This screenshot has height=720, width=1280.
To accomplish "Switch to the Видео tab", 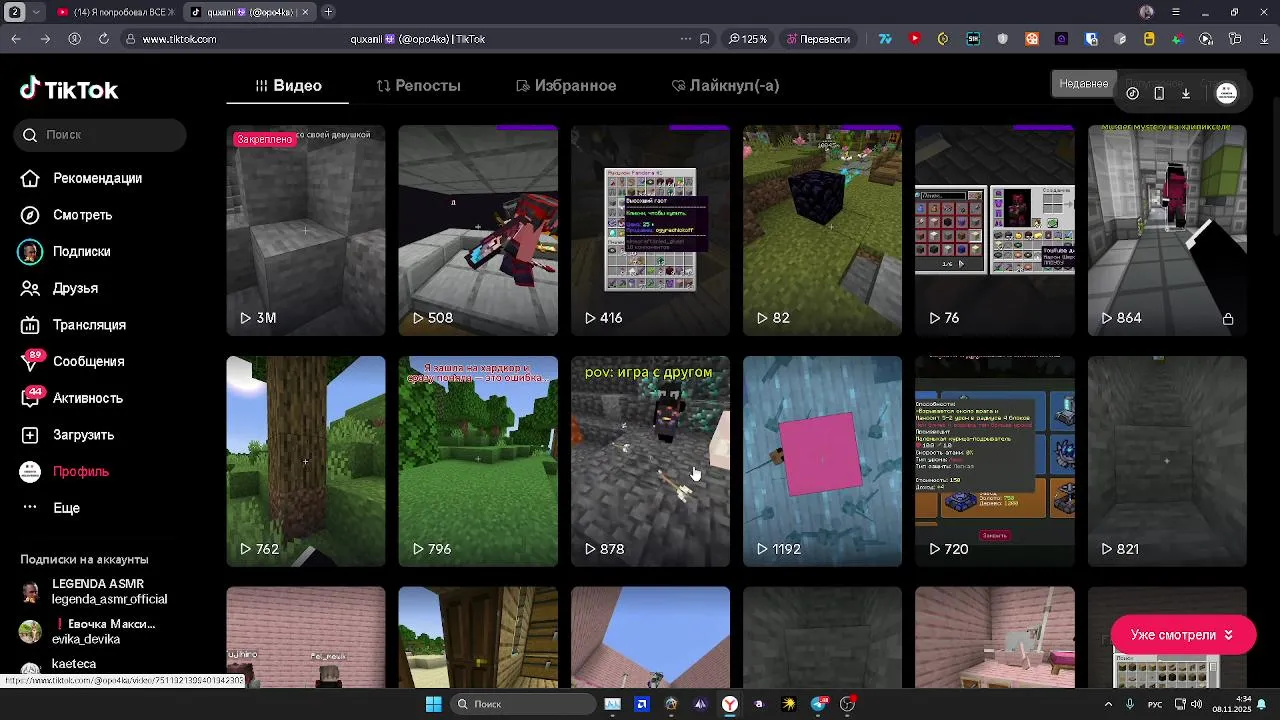I will (288, 86).
